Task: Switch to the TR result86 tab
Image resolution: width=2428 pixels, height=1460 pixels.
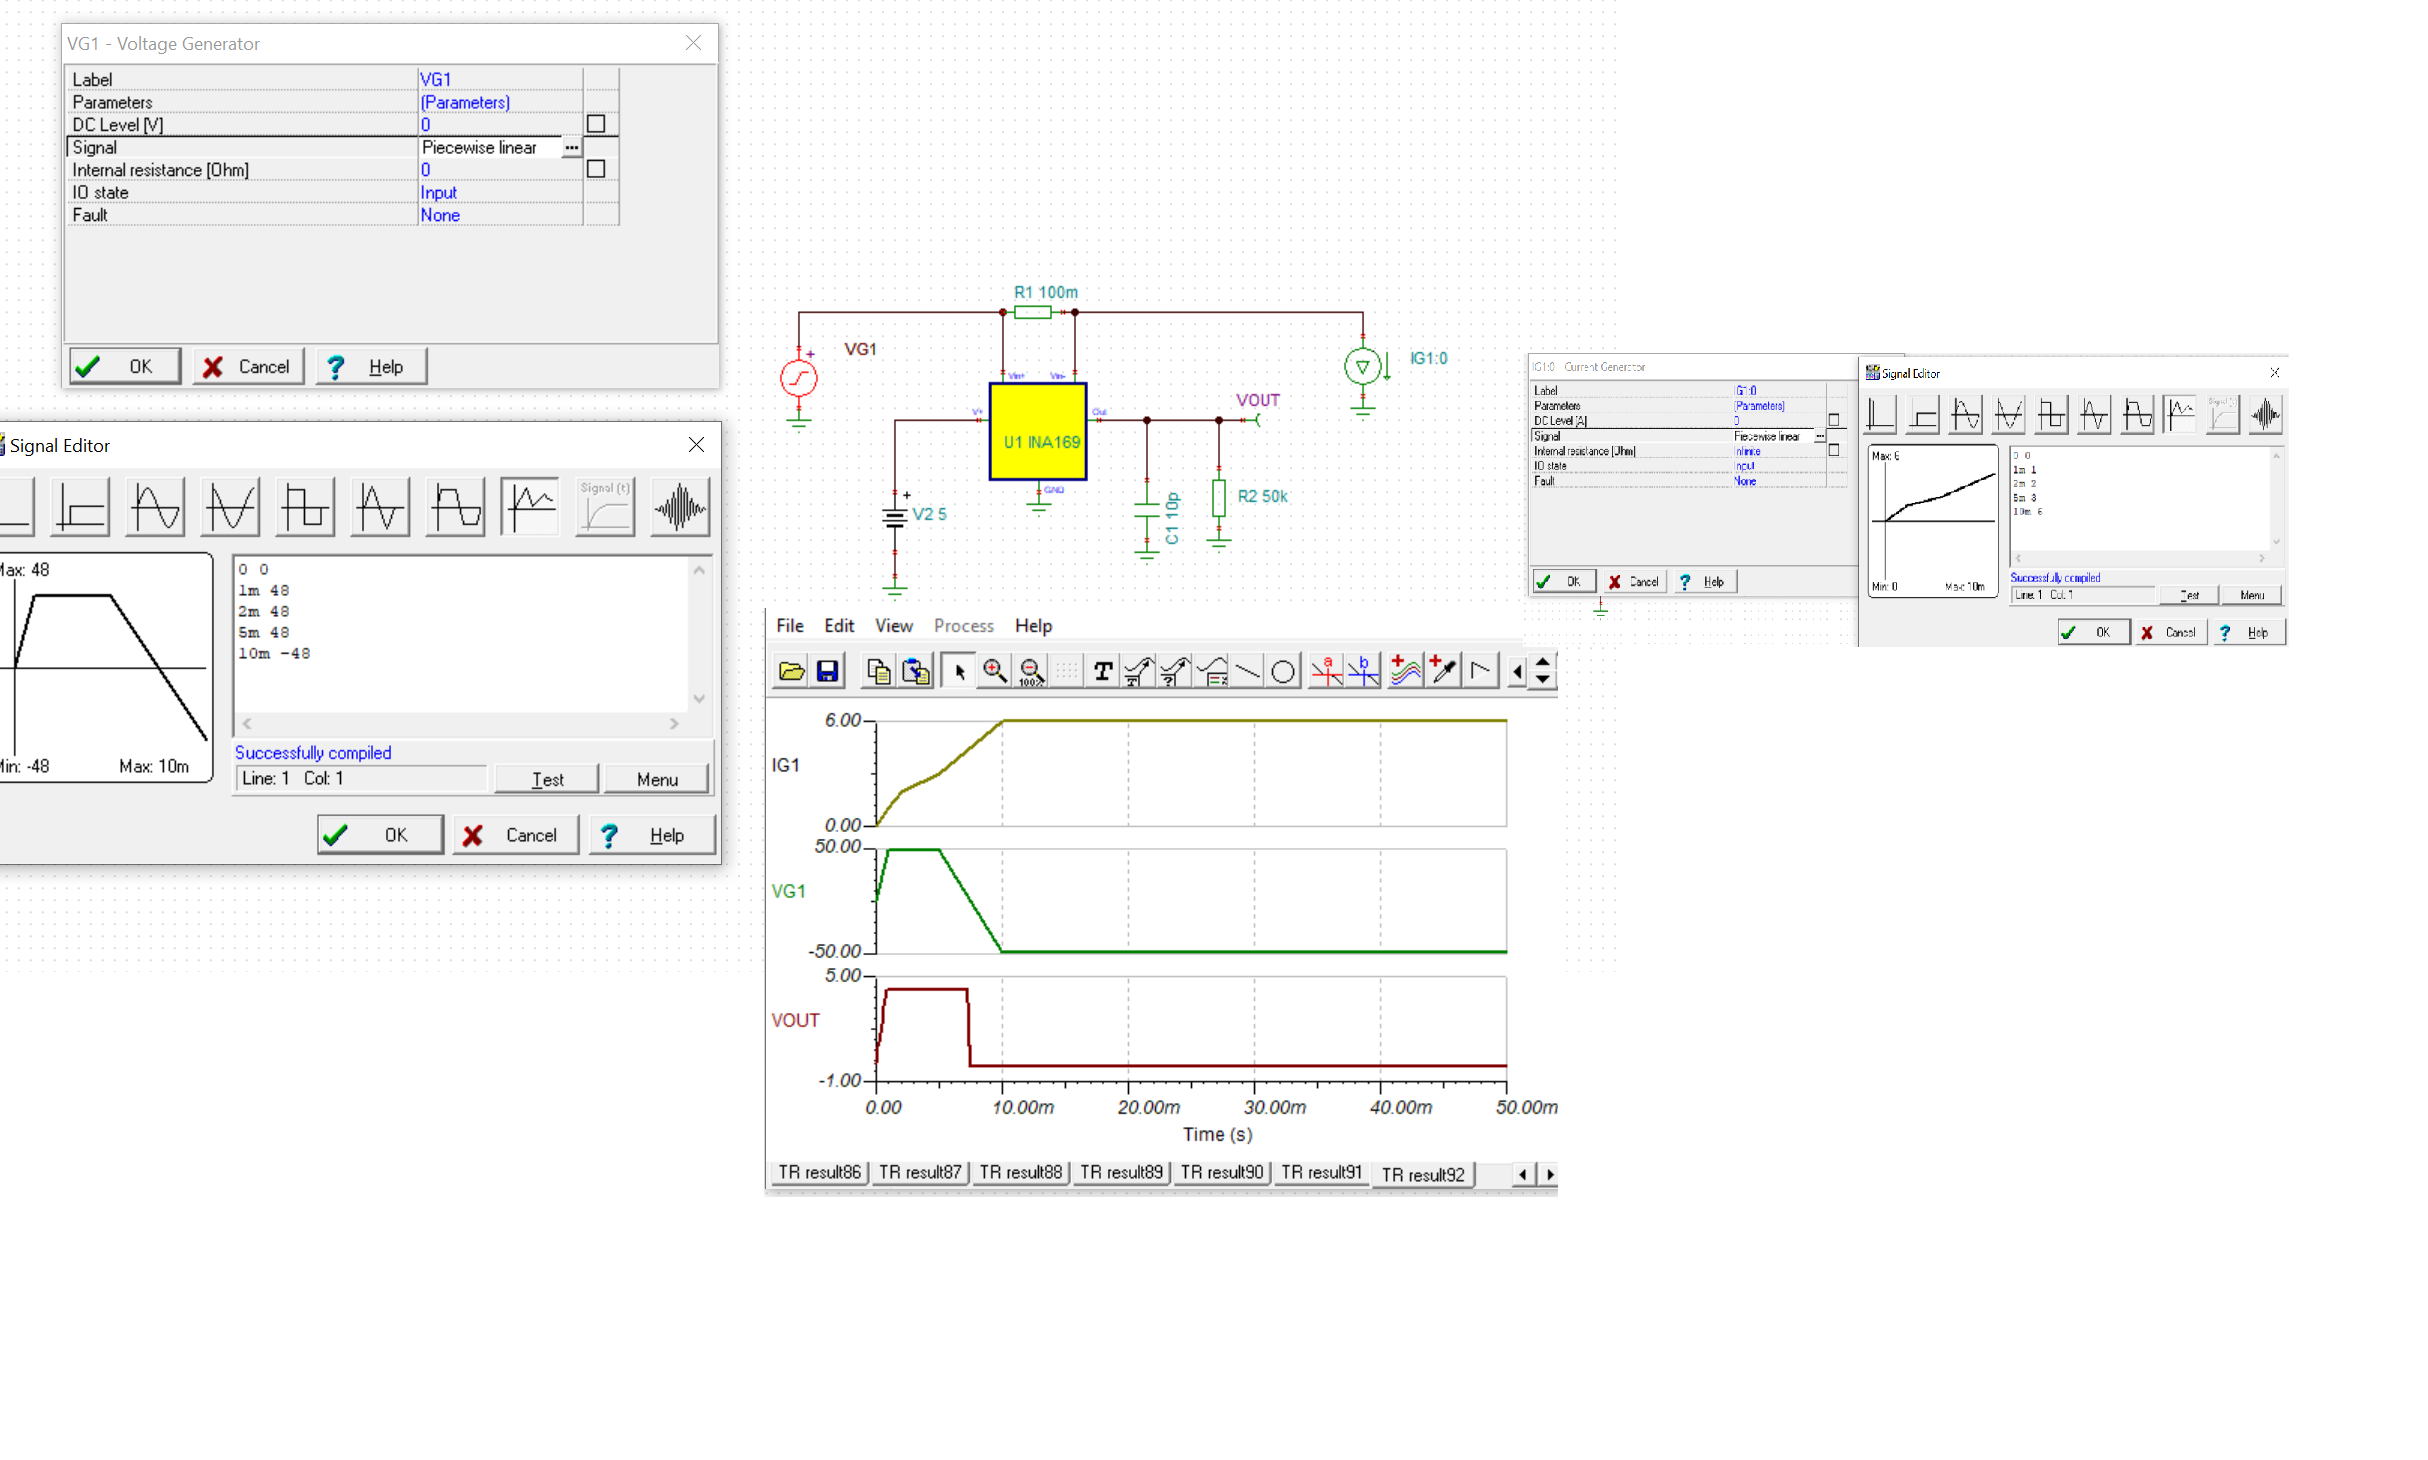Action: tap(819, 1173)
